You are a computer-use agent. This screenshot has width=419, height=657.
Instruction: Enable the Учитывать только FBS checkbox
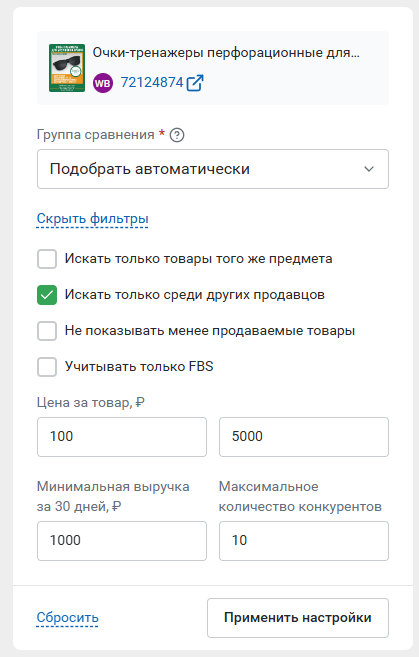click(47, 367)
